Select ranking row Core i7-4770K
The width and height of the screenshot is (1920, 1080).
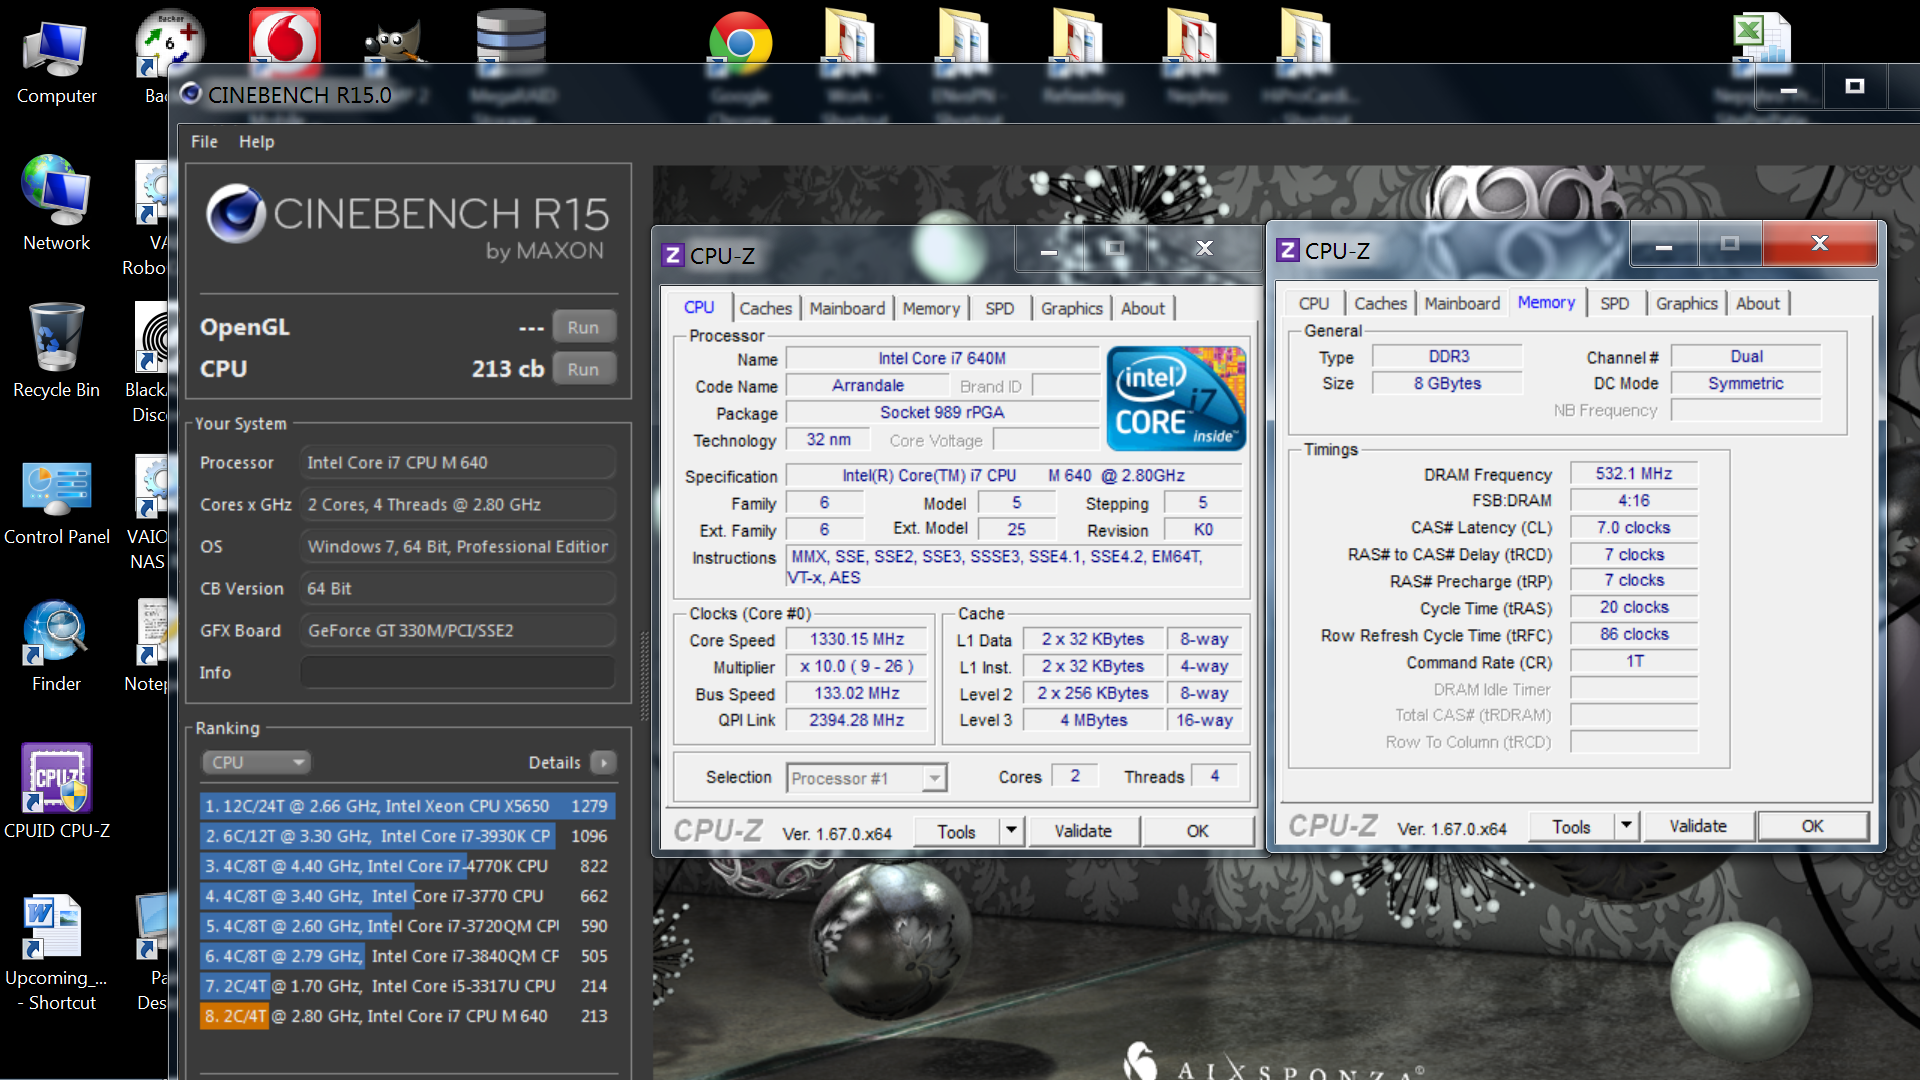click(x=407, y=866)
